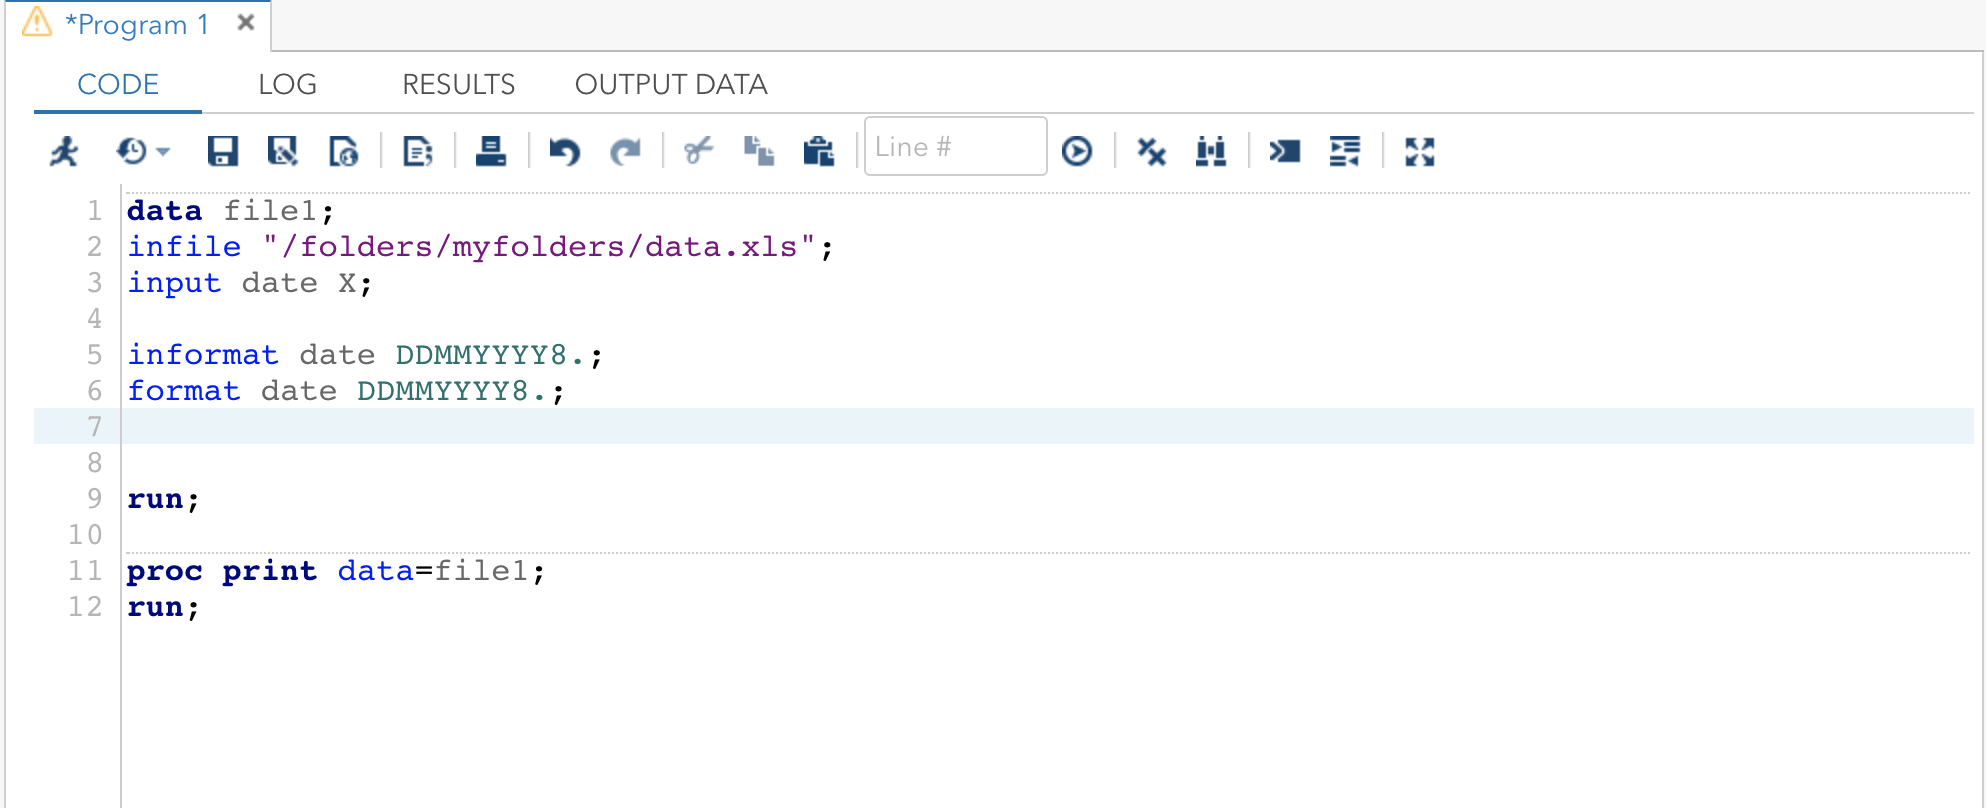The height and width of the screenshot is (808, 1986).
Task: Close the Program 1 tab
Action: [246, 23]
